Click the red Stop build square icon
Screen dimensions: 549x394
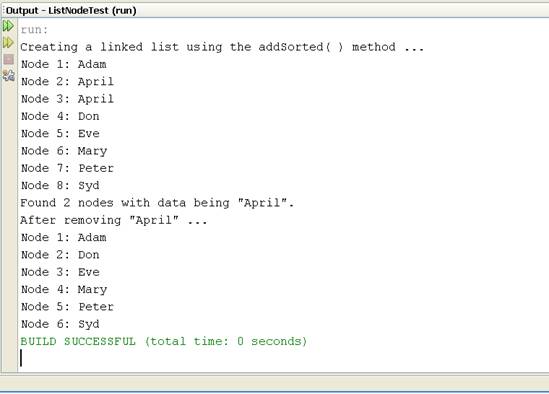pyautogui.click(x=8, y=59)
